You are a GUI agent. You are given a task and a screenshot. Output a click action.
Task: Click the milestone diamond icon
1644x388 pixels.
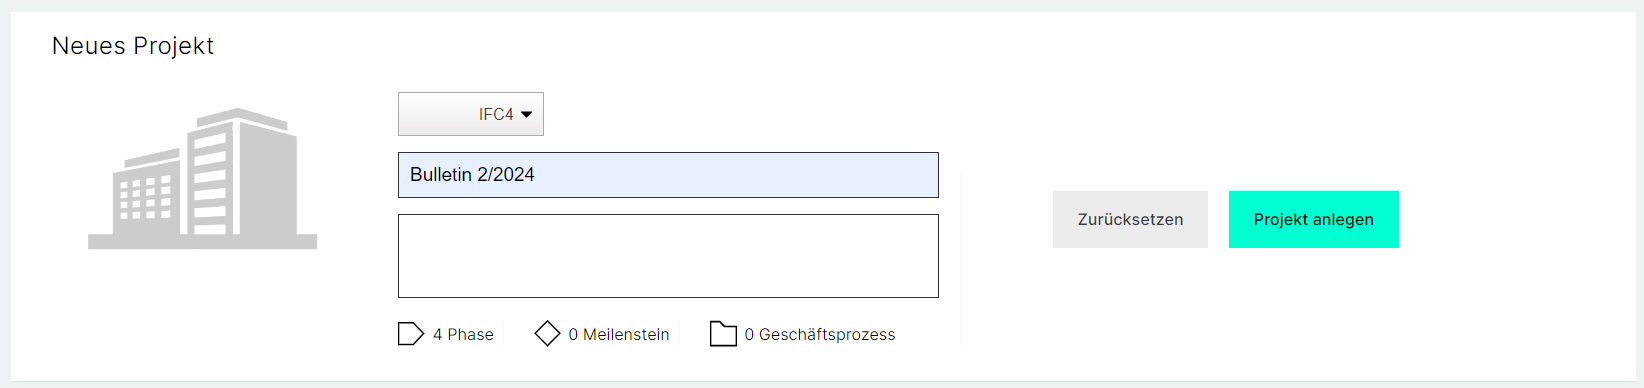[547, 333]
